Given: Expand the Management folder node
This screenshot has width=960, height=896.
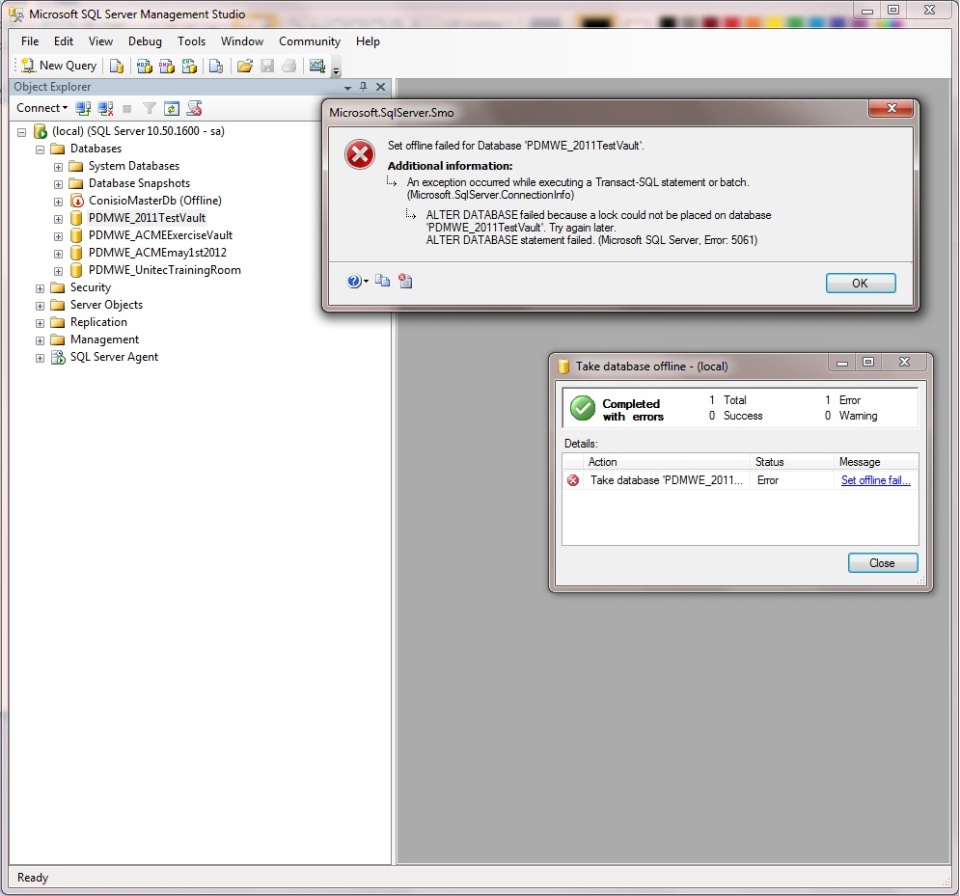Looking at the screenshot, I should [x=40, y=341].
